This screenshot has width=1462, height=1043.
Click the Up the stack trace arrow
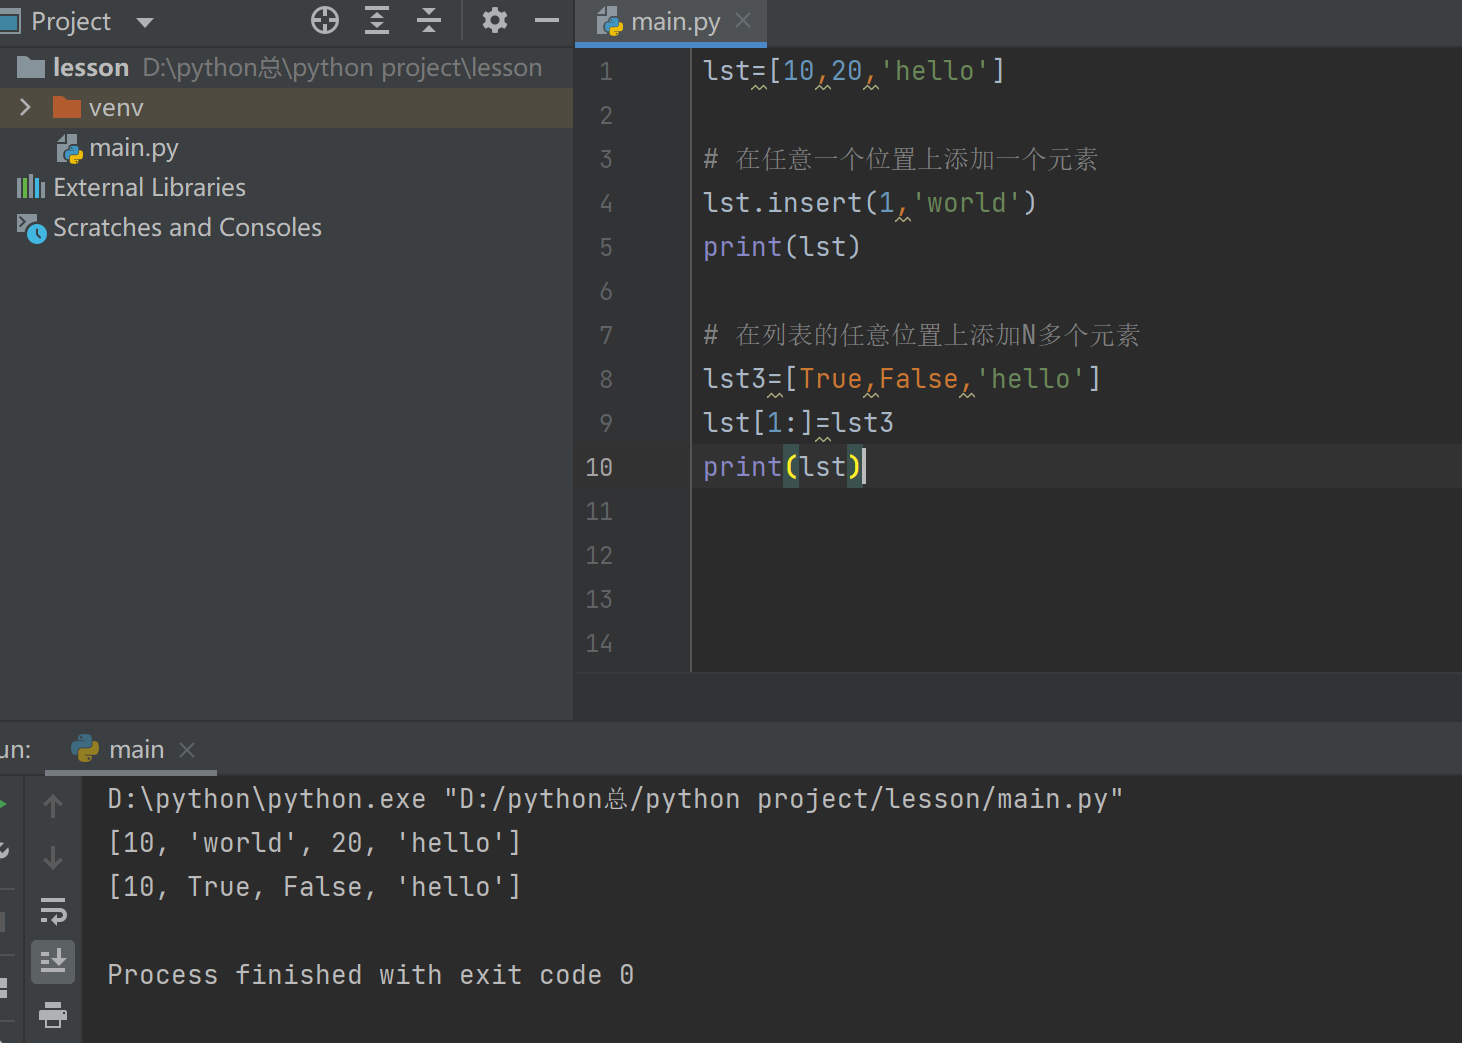(53, 806)
